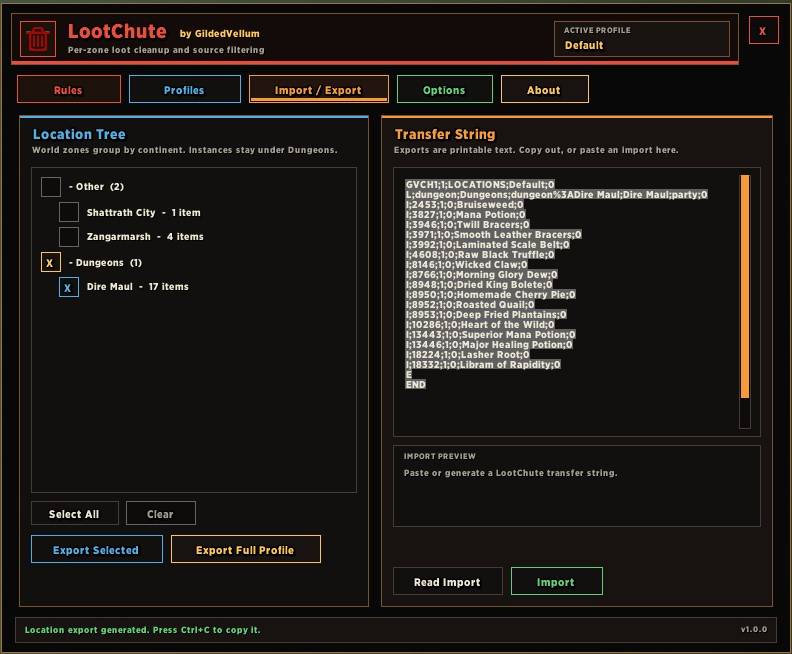Viewport: 792px width, 654px height.
Task: Click the Laminated Scale Belt line
Action: [487, 244]
